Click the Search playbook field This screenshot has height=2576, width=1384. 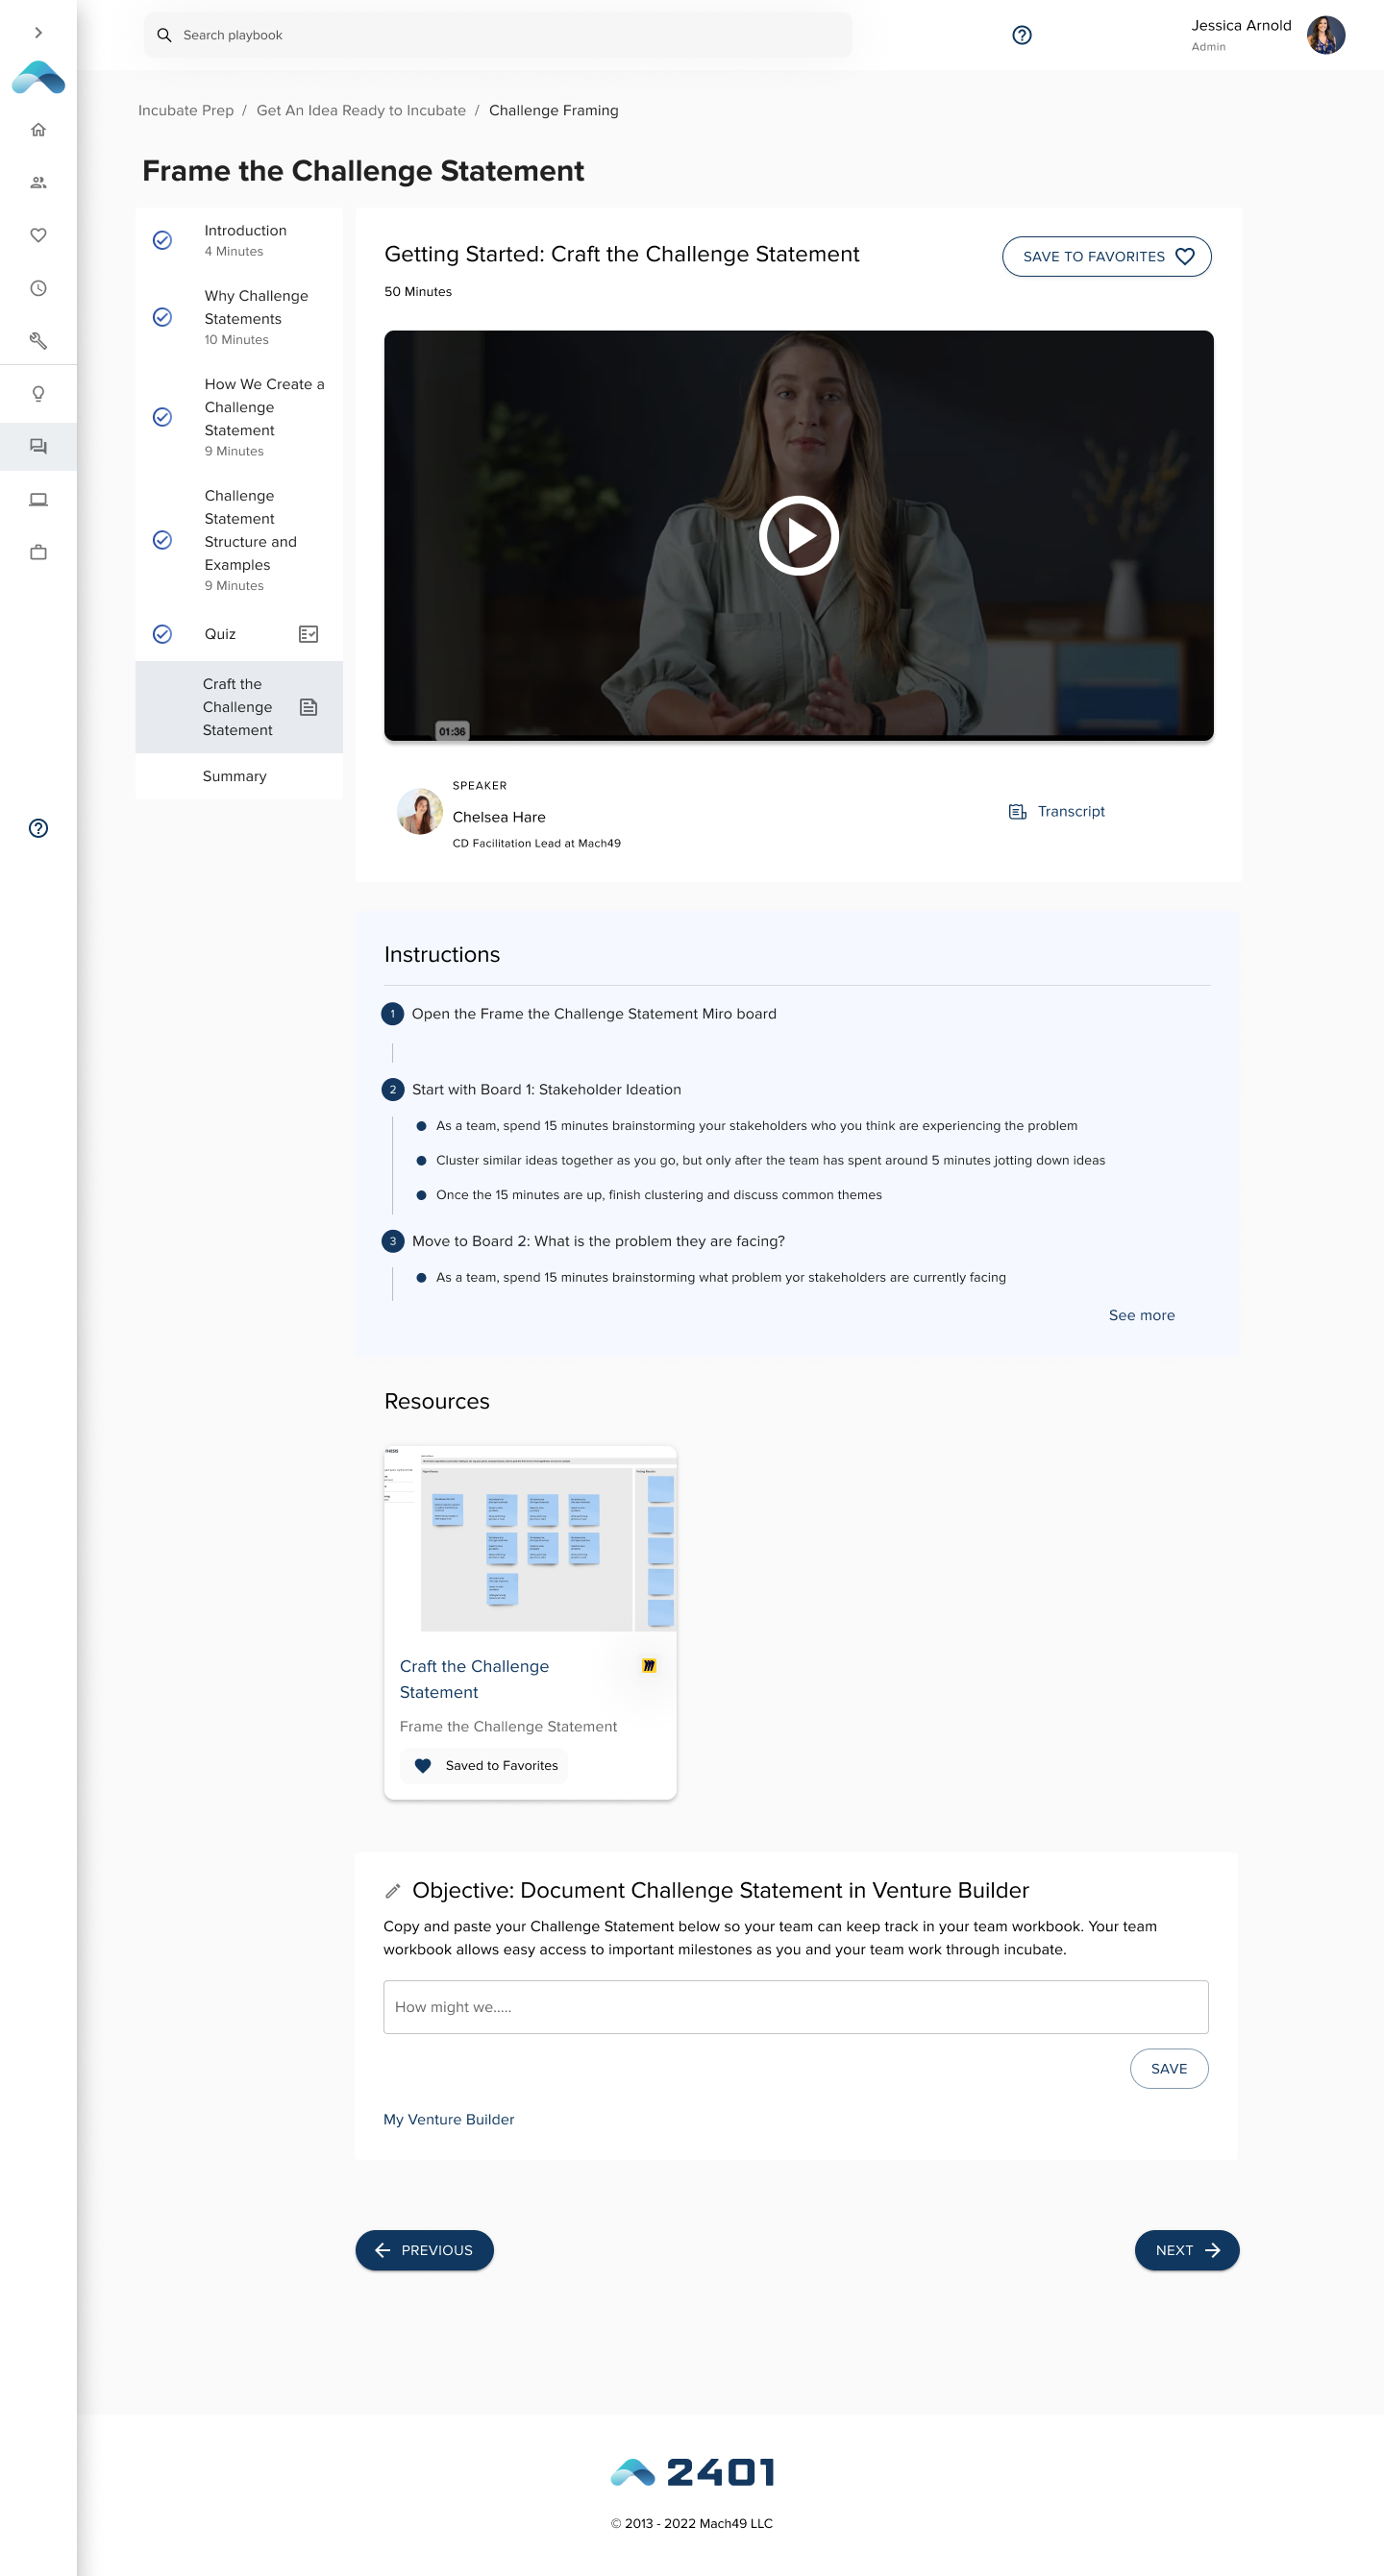tap(498, 35)
